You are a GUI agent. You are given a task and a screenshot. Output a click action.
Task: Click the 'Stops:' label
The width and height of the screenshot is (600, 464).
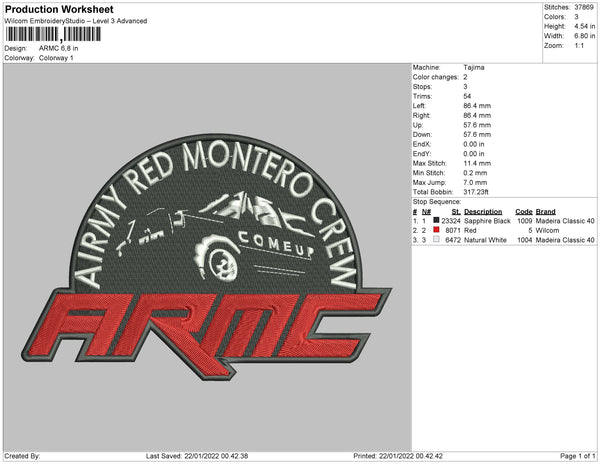(x=421, y=86)
